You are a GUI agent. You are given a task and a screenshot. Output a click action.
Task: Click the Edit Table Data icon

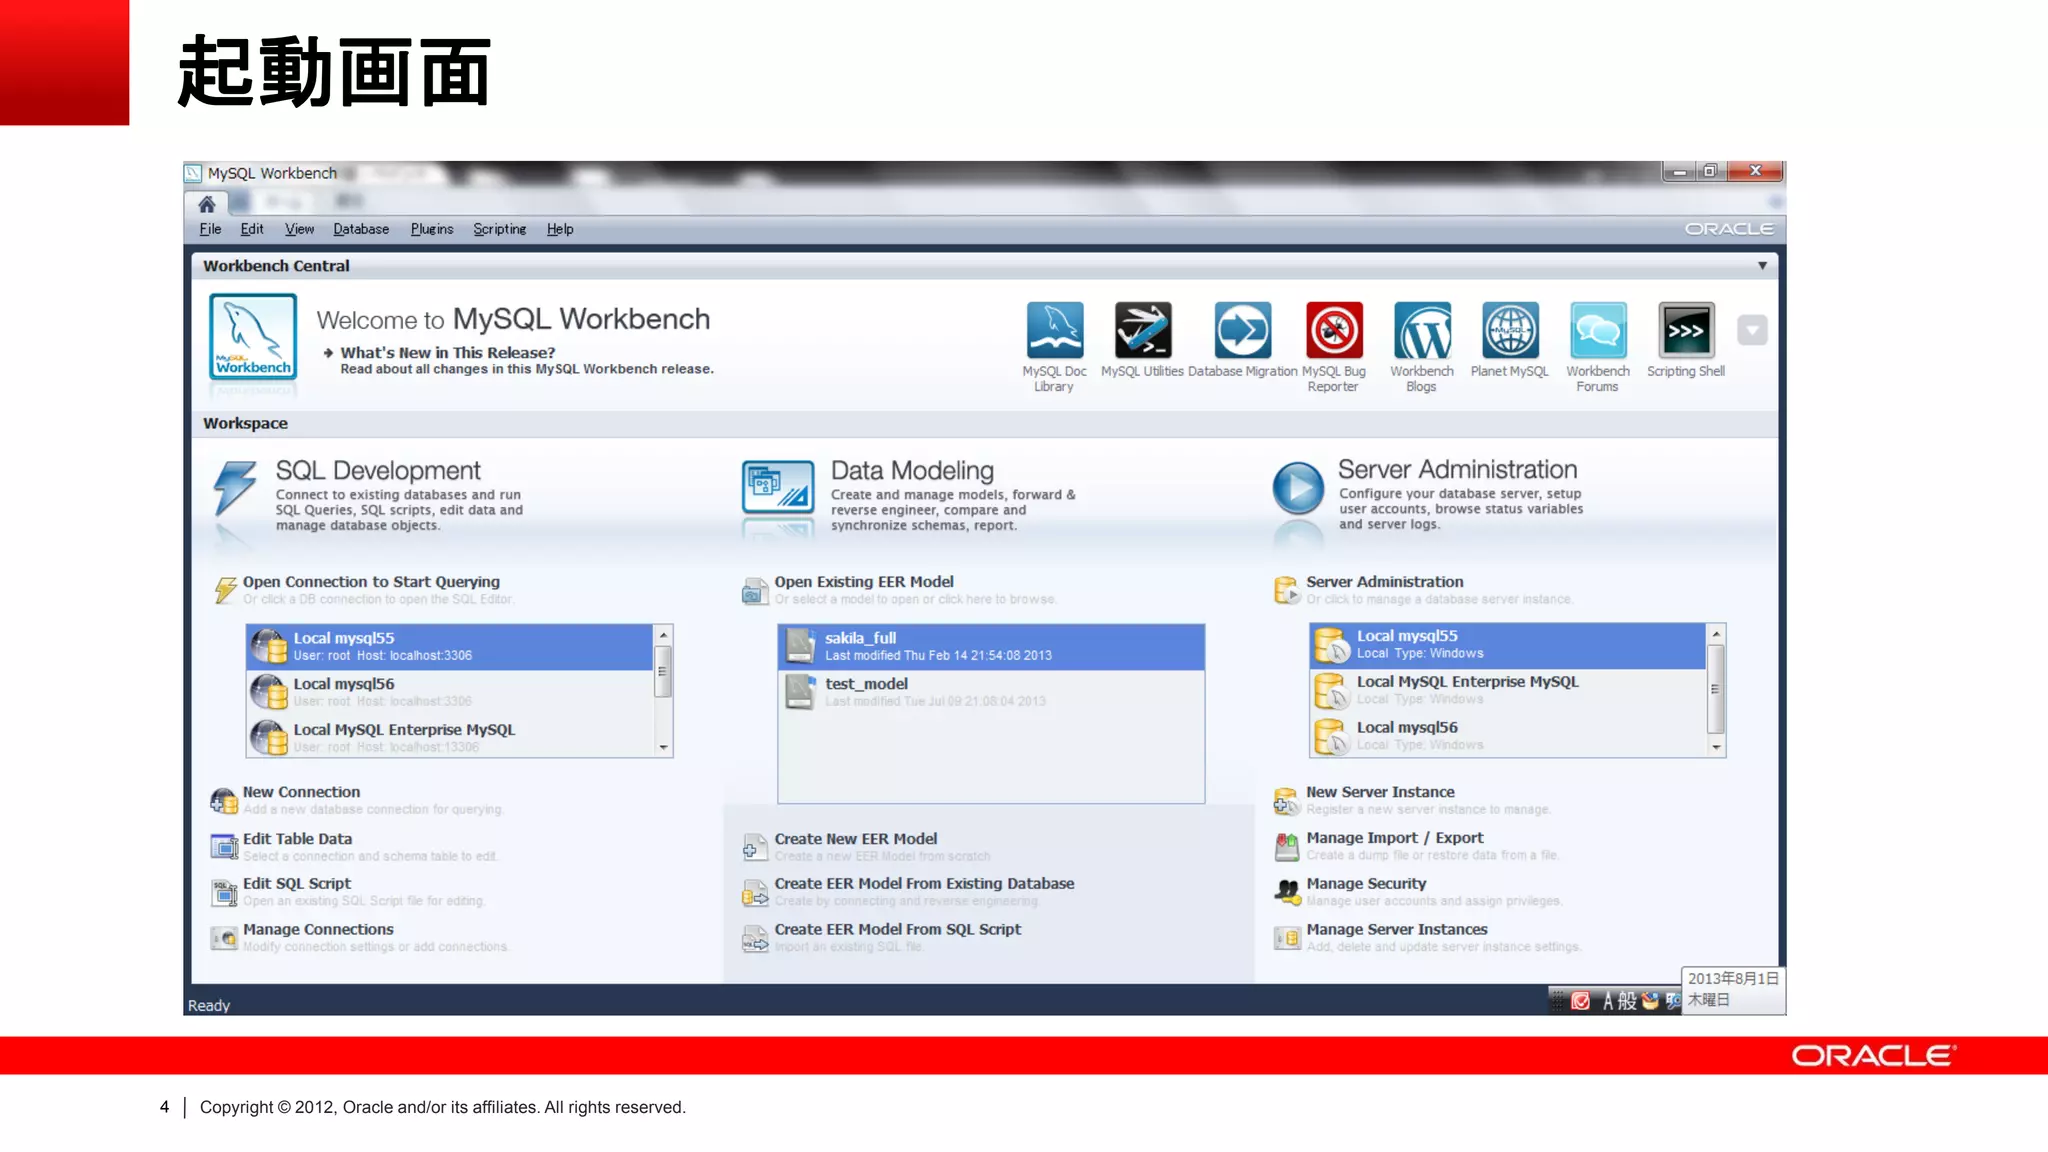(224, 847)
